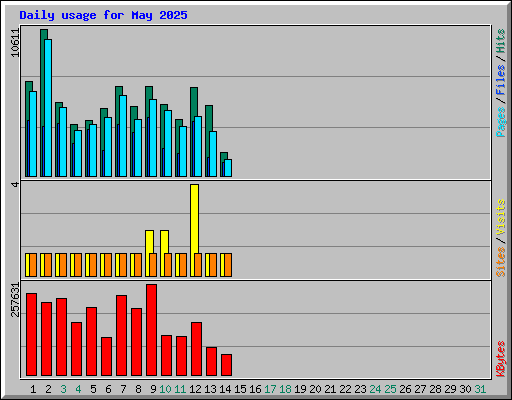Select the red KBytes bar for day 4

click(x=76, y=349)
